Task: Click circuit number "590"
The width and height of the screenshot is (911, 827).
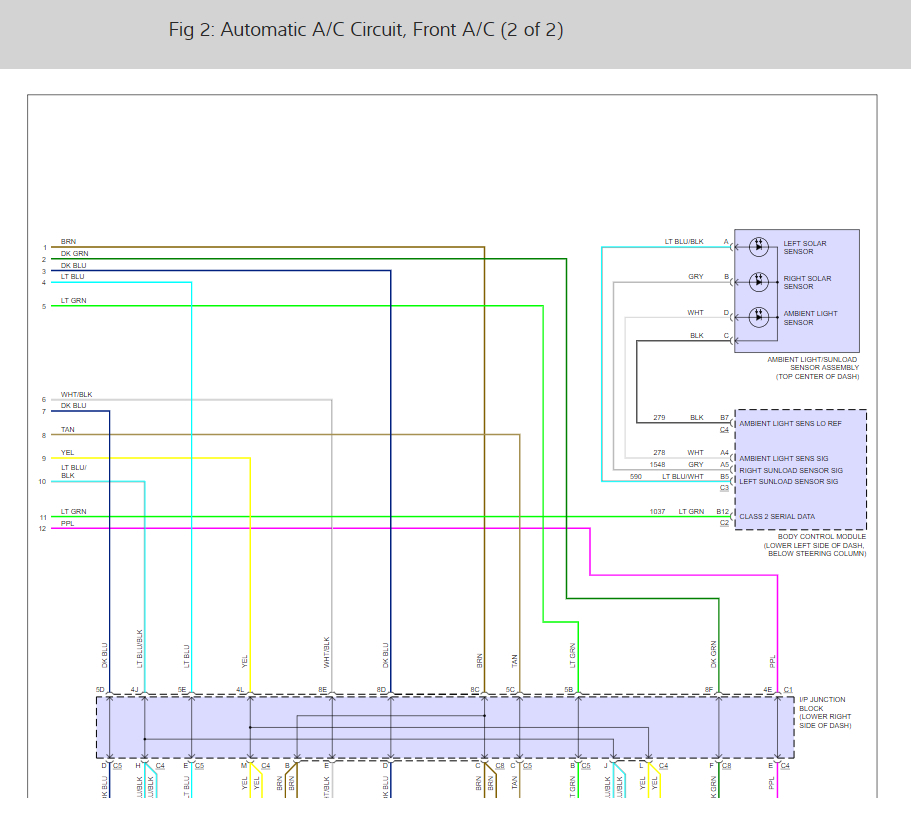Action: [x=636, y=477]
